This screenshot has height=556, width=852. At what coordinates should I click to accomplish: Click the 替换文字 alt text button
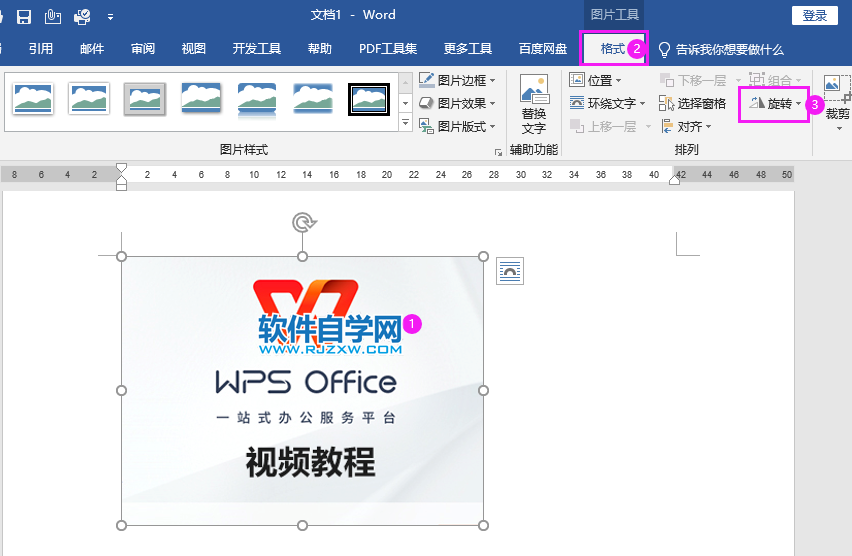tap(534, 105)
